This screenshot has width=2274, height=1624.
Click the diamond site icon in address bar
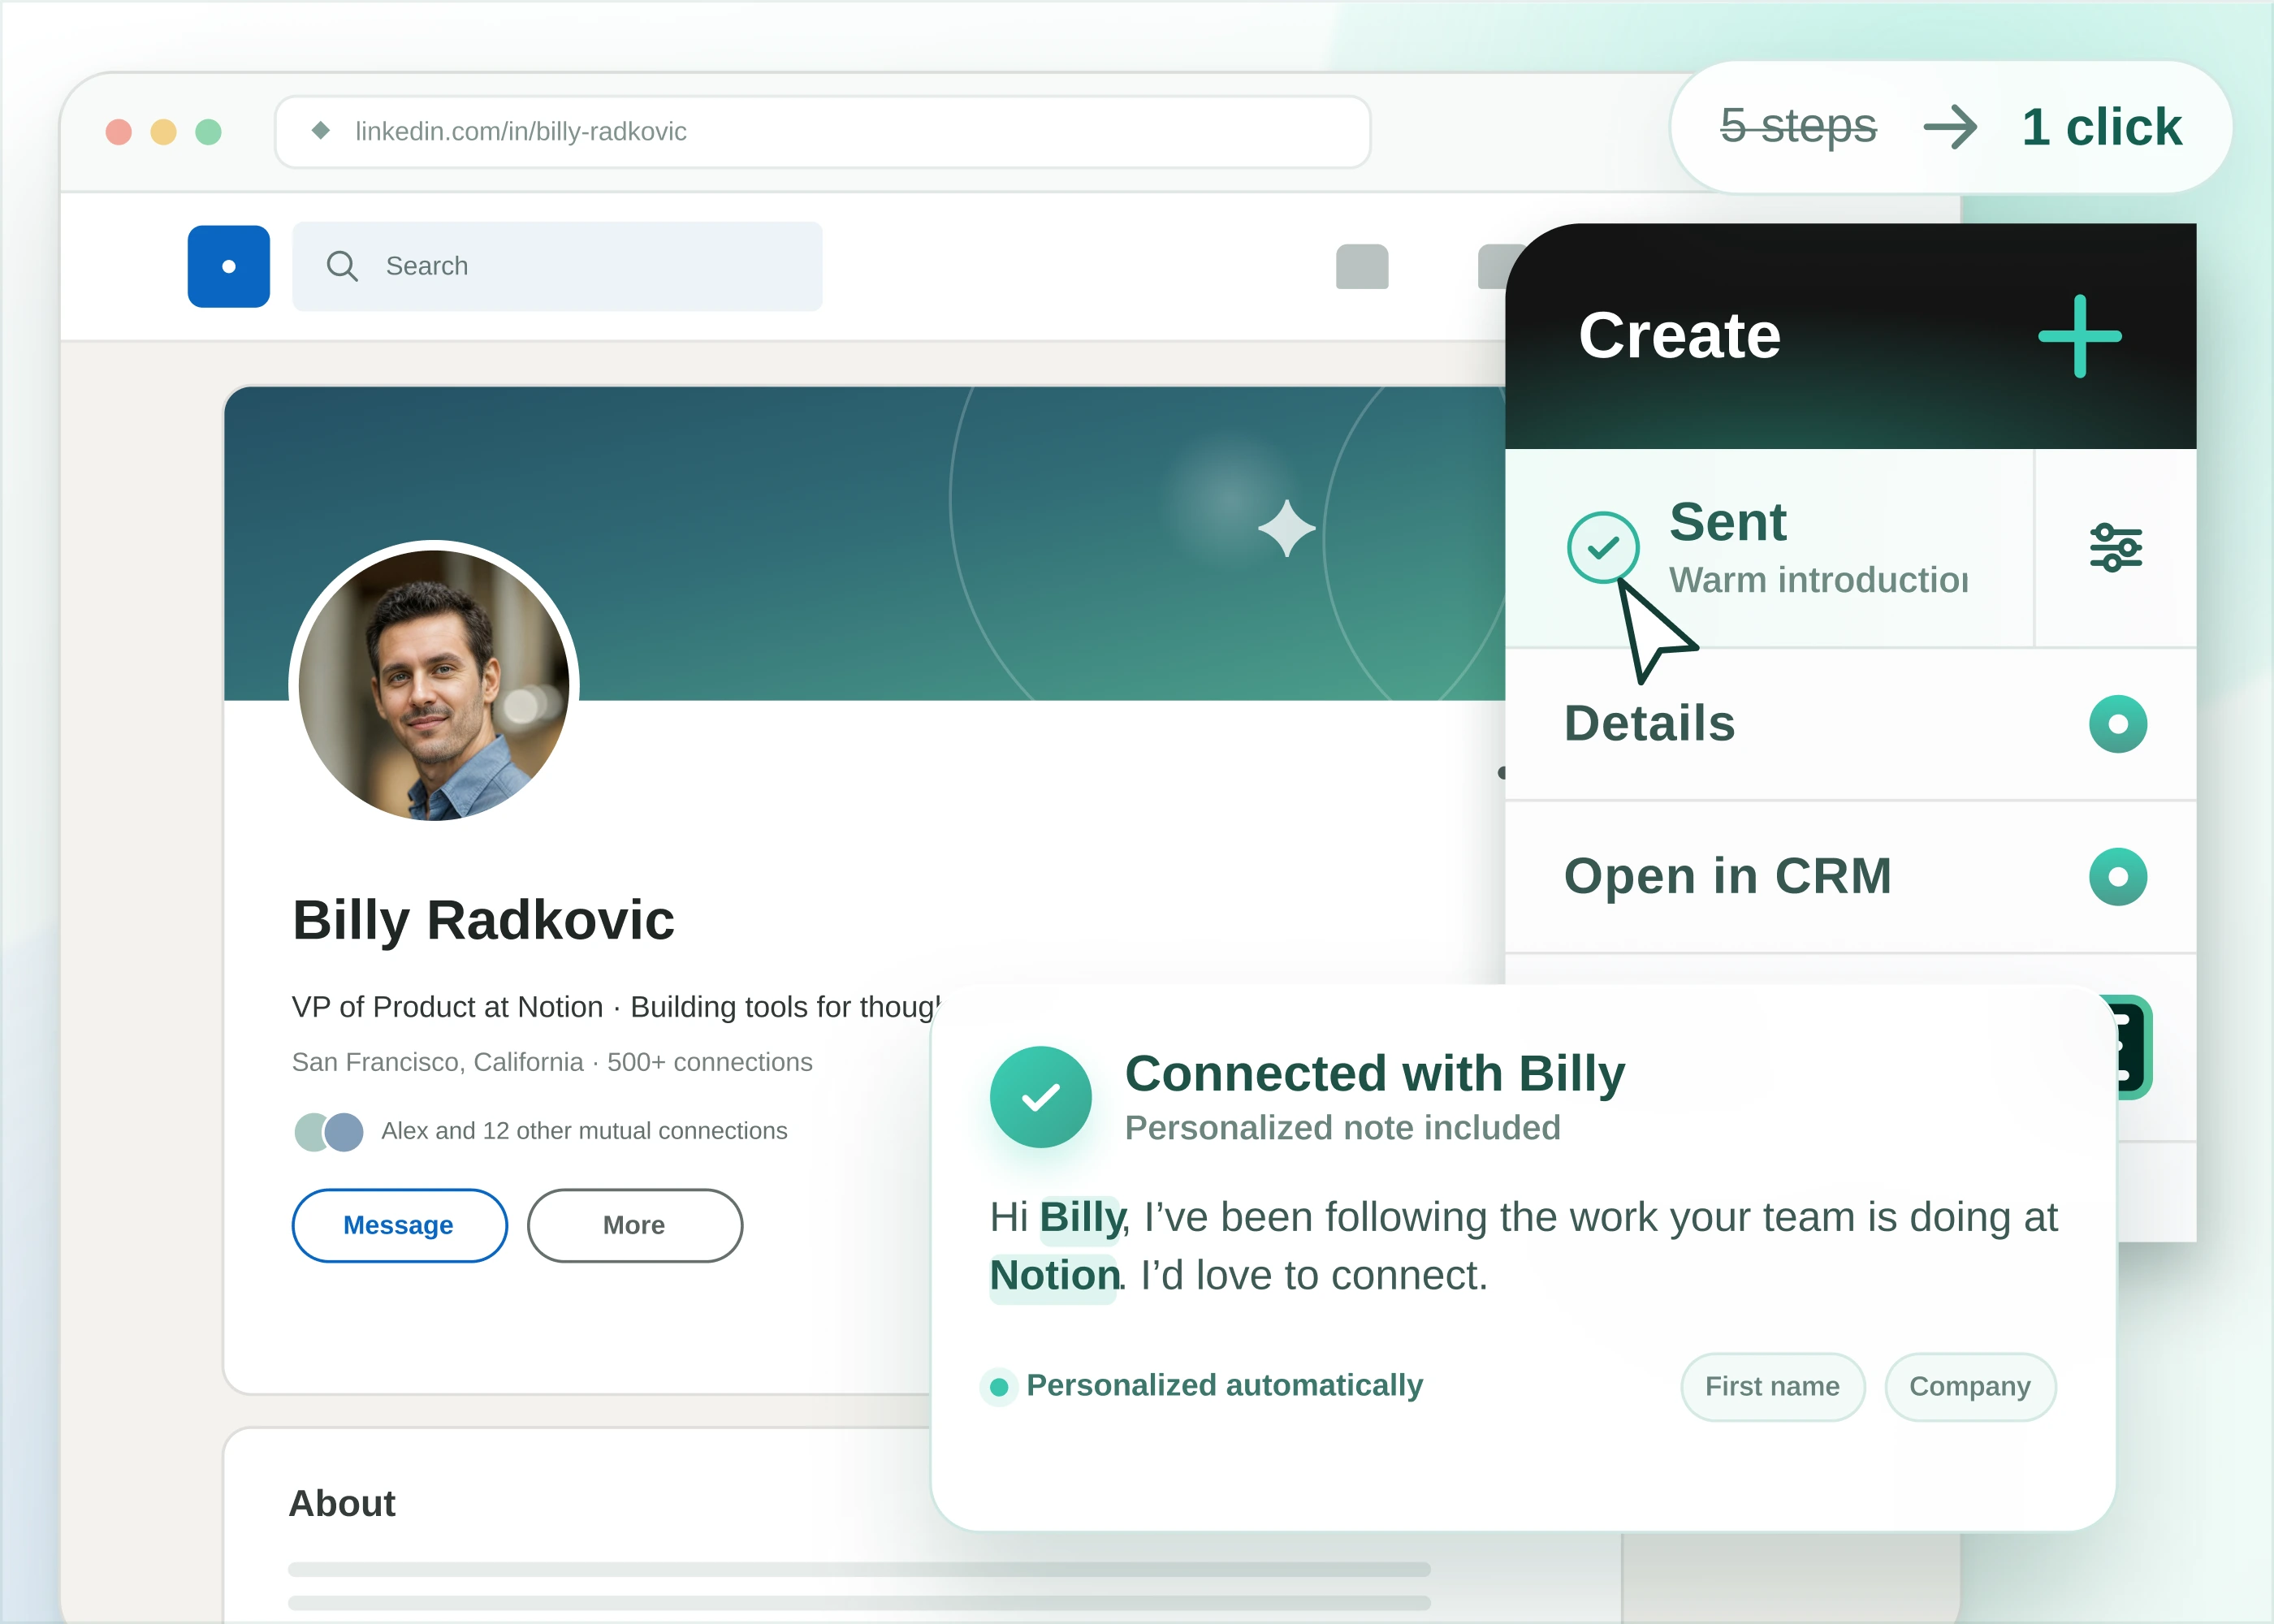click(320, 130)
